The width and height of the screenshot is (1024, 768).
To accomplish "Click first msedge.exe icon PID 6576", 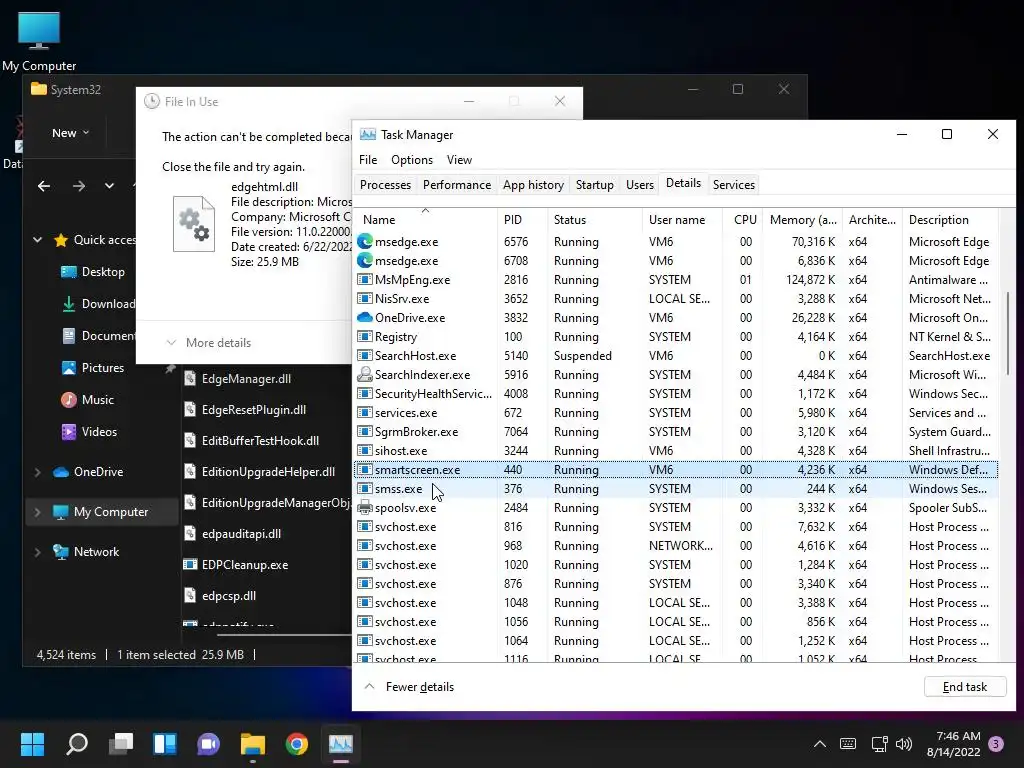I will [364, 242].
